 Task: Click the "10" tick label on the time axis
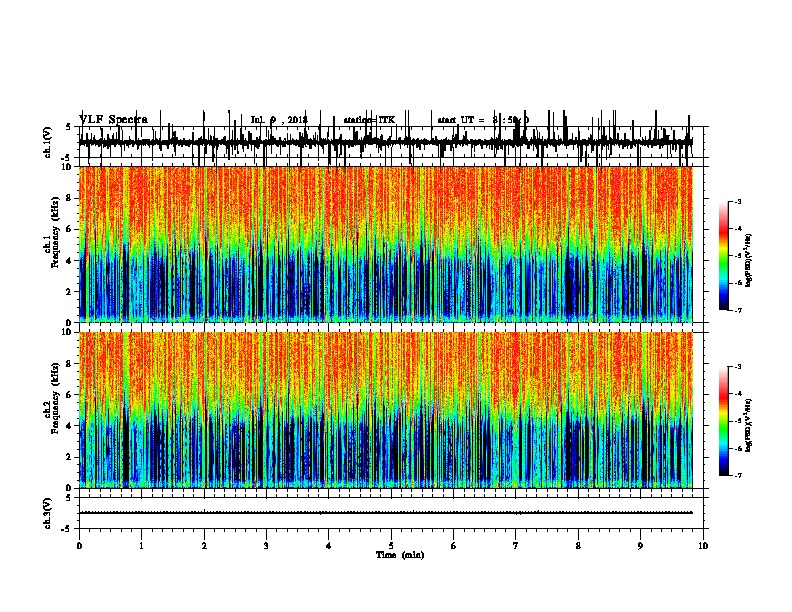703,546
